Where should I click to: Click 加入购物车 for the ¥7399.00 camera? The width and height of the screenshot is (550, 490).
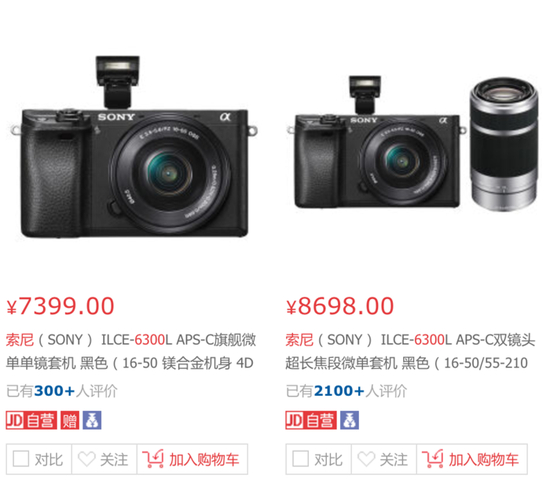pos(192,459)
